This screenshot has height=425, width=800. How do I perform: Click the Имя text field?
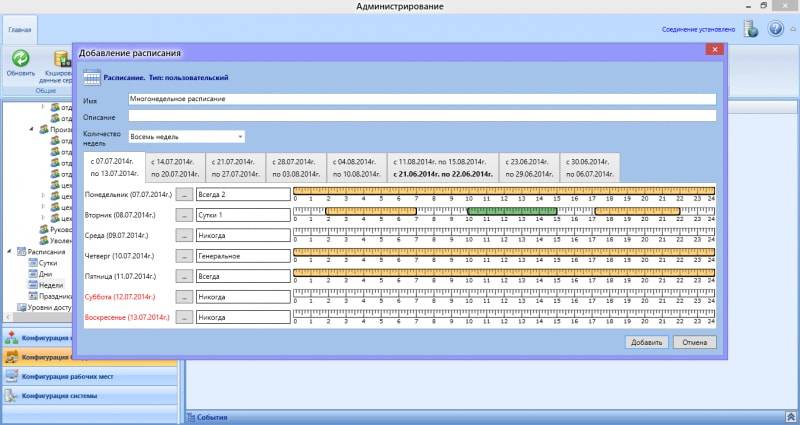(421, 99)
